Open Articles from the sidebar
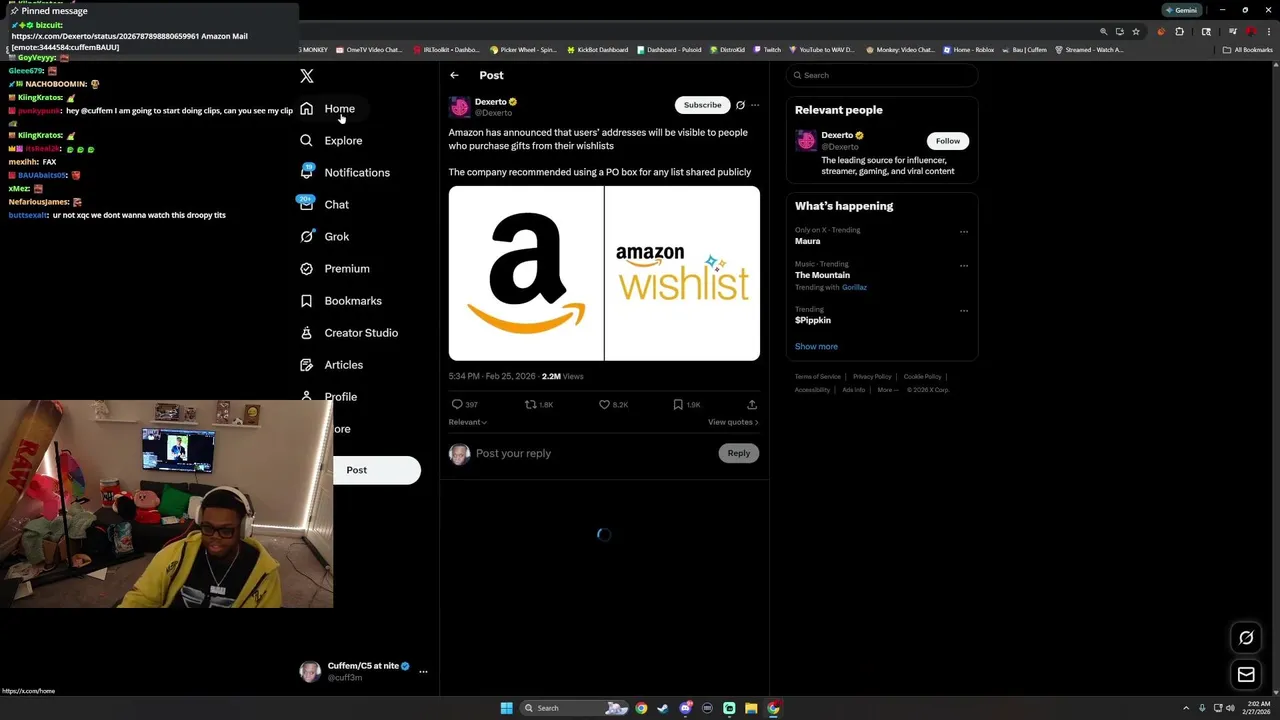The image size is (1280, 720). point(332,364)
